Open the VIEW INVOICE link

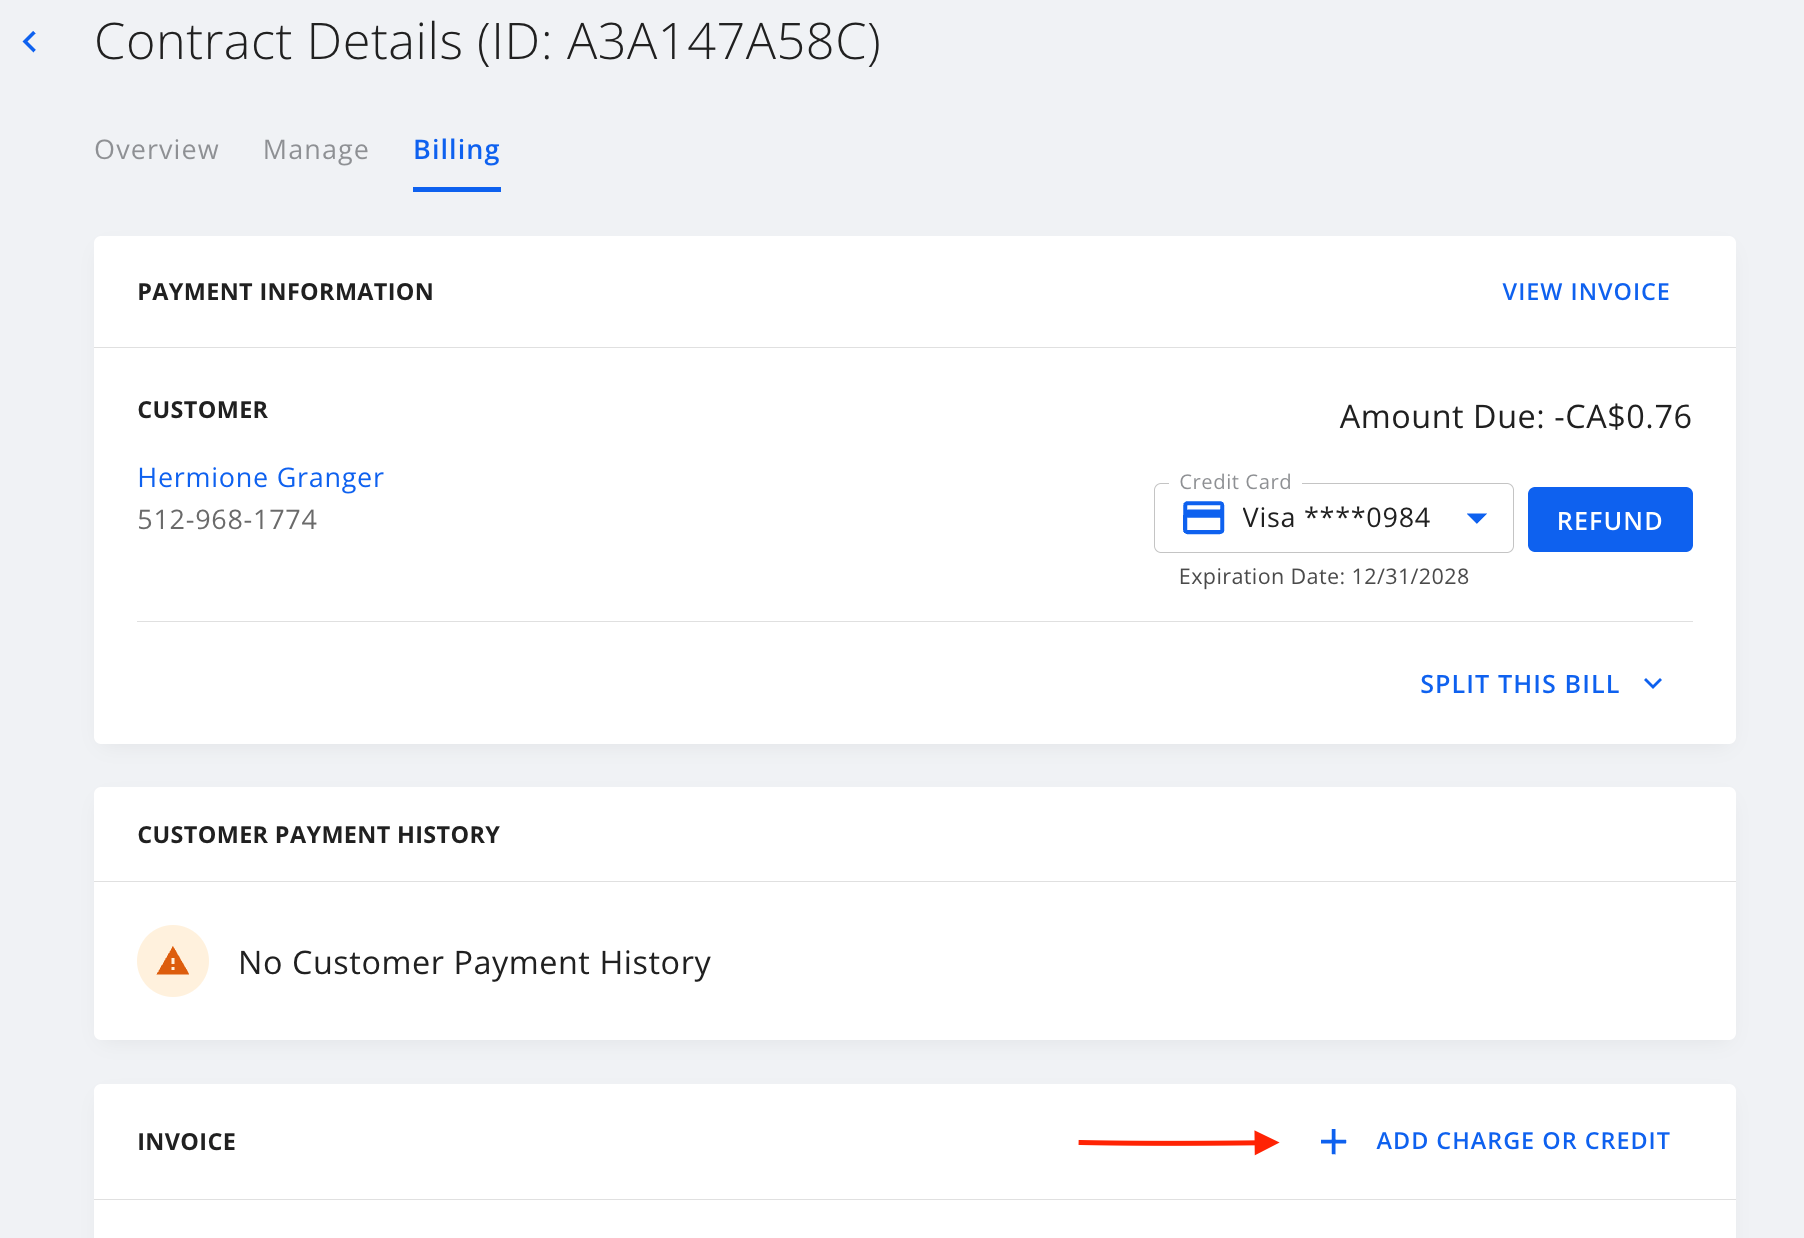tap(1585, 292)
